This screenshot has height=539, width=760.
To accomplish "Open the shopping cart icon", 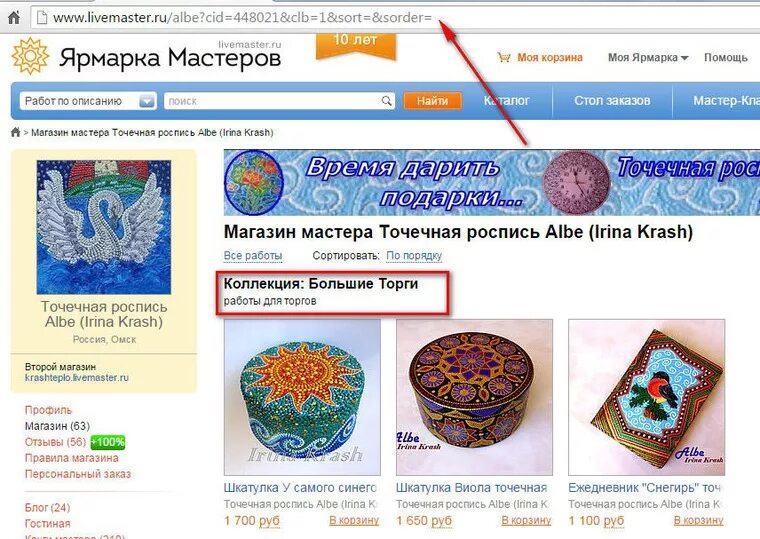I will click(x=504, y=58).
